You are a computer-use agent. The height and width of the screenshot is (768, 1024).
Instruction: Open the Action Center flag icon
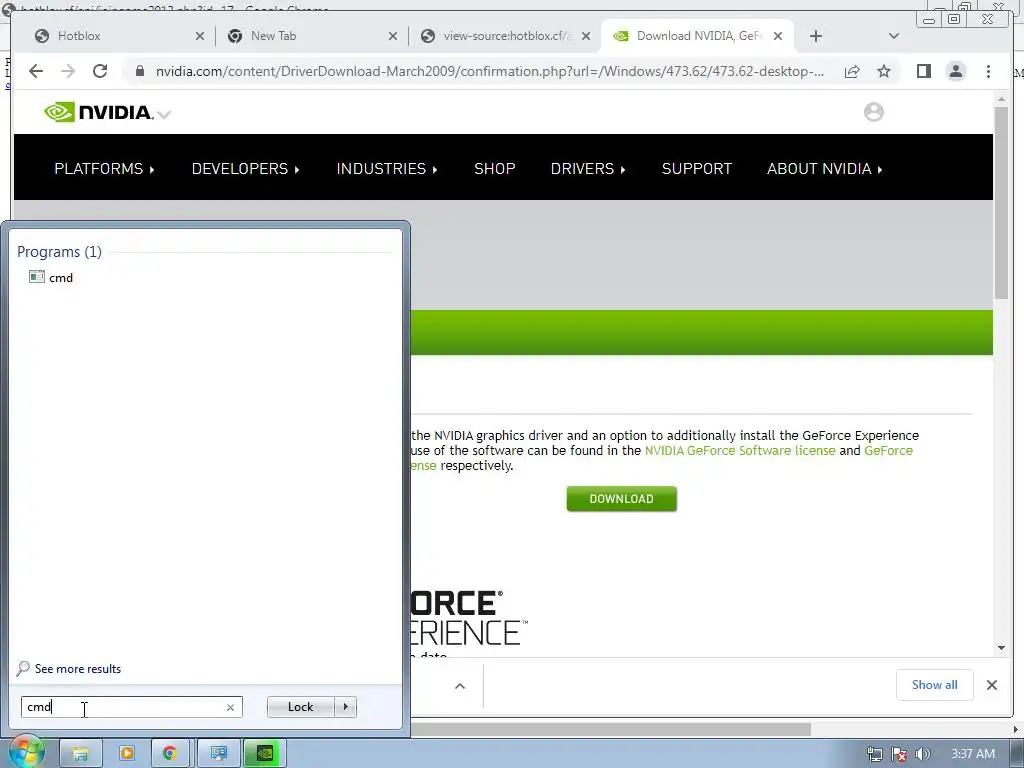click(899, 754)
